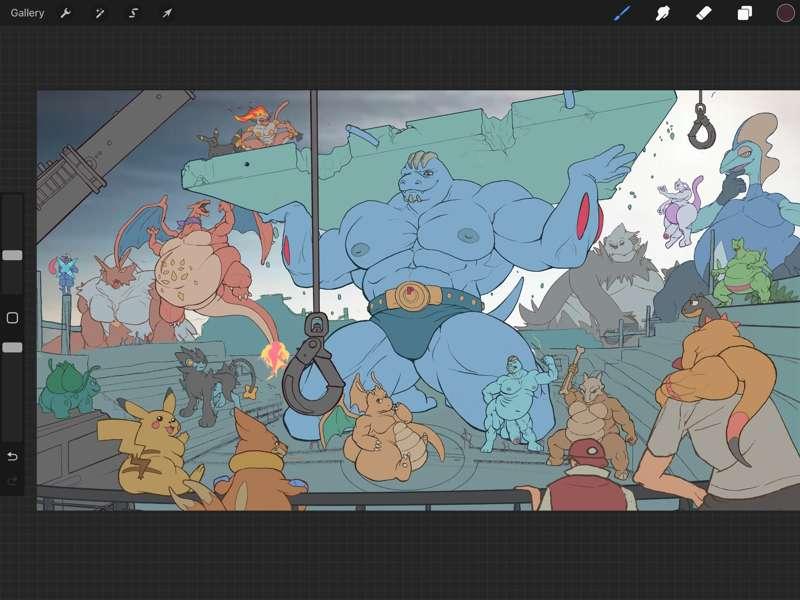The image size is (800, 600).
Task: Select the Eraser tool
Action: (704, 13)
